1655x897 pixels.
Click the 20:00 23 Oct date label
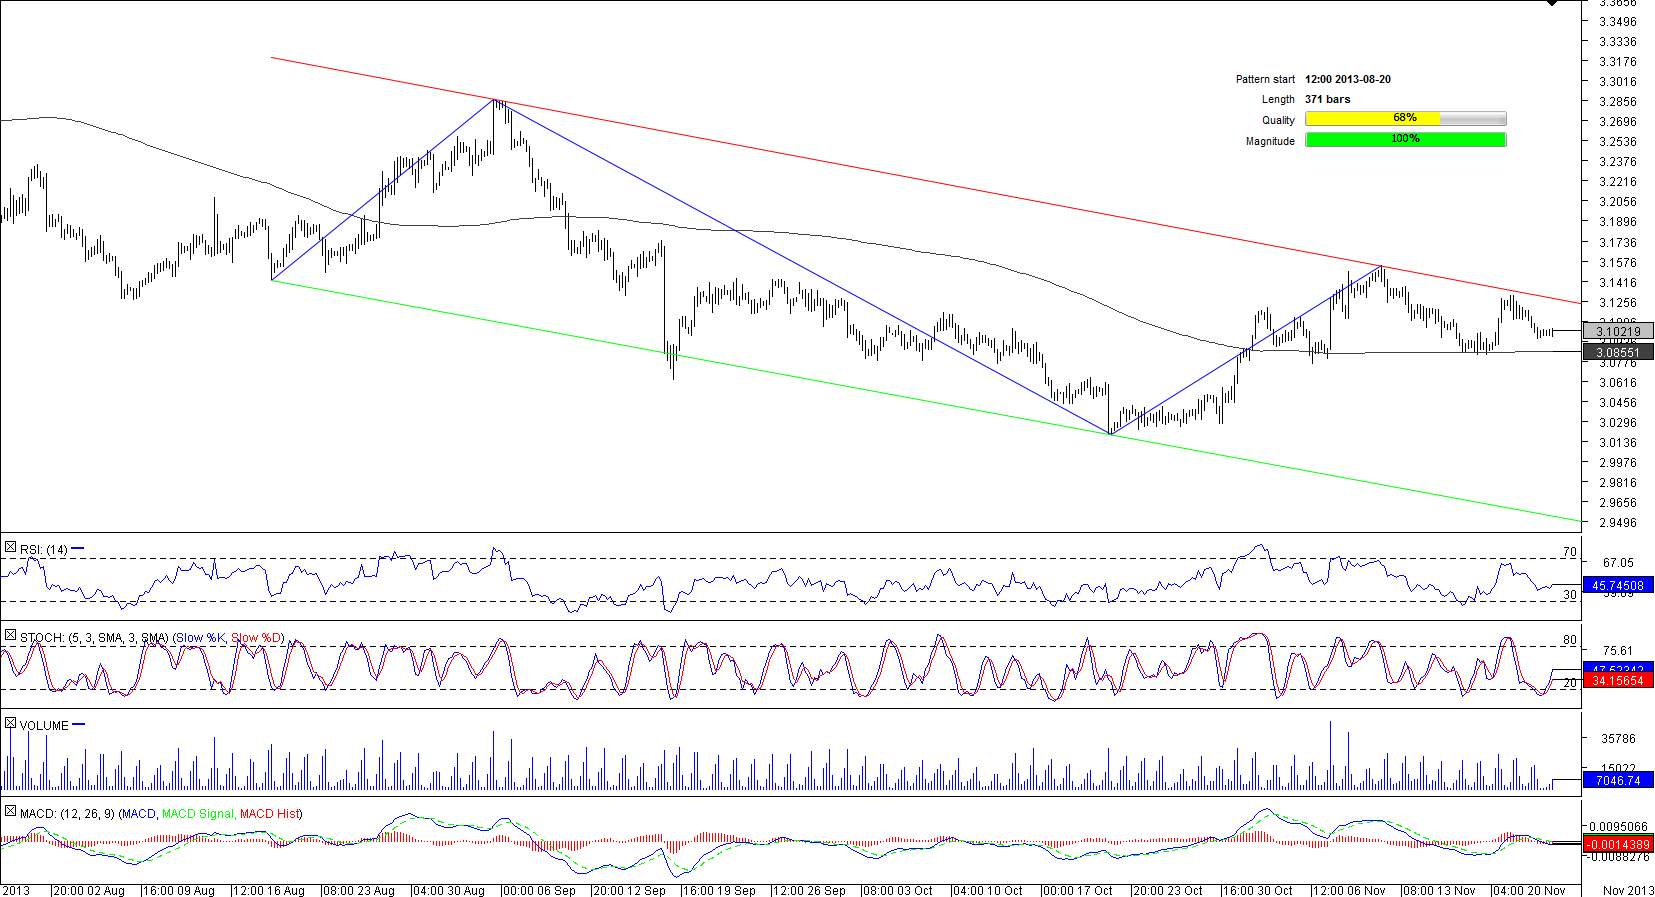(x=1168, y=890)
